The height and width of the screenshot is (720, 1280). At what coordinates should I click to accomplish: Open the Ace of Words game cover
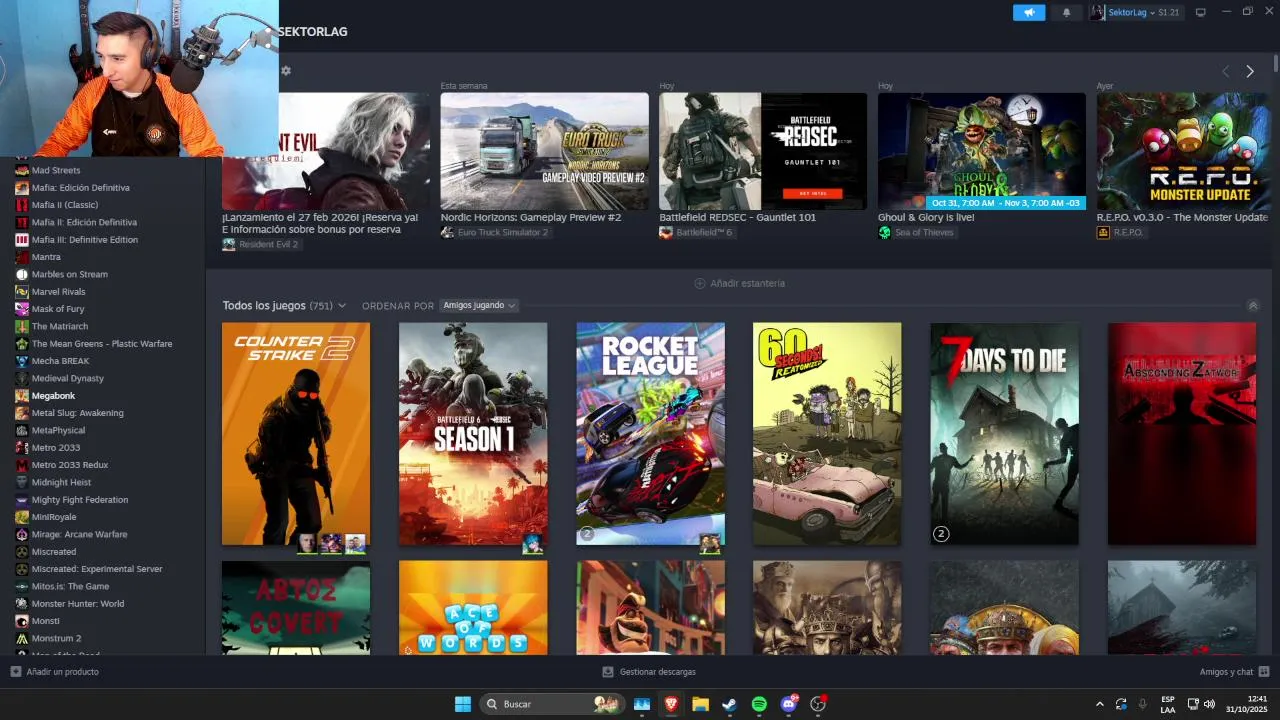point(473,607)
